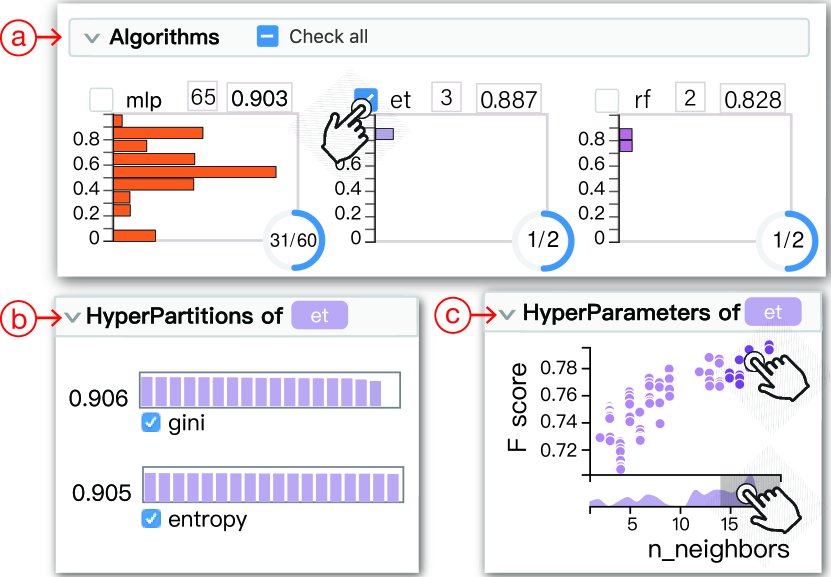Click the longest orange mlp histogram bar
This screenshot has width=831, height=577.
click(x=195, y=172)
